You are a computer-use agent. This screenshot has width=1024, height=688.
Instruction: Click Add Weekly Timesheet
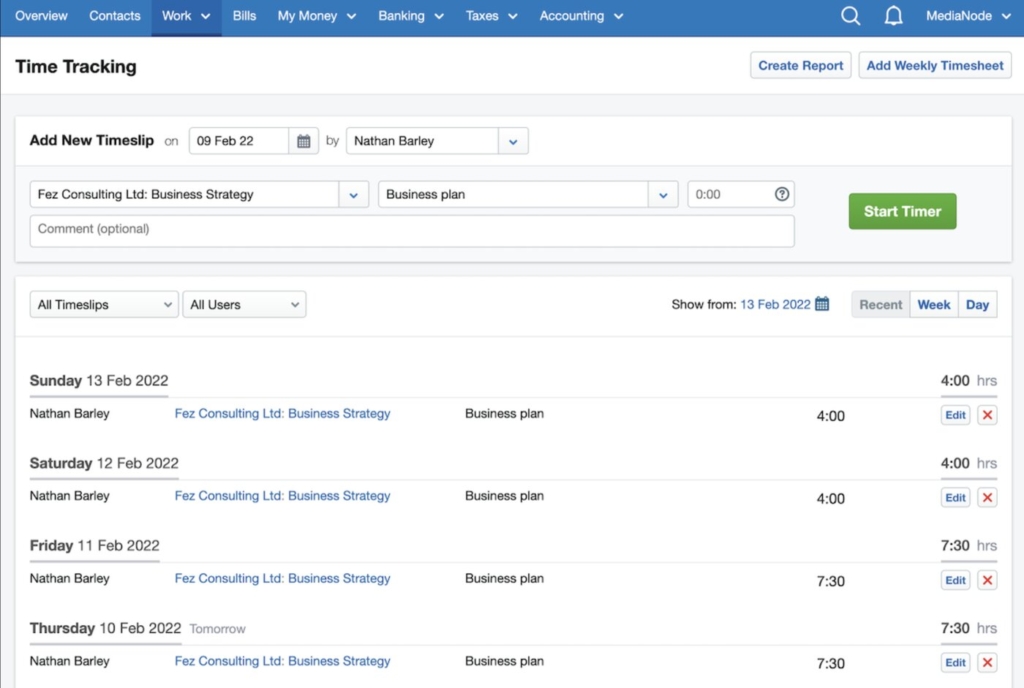tap(934, 65)
